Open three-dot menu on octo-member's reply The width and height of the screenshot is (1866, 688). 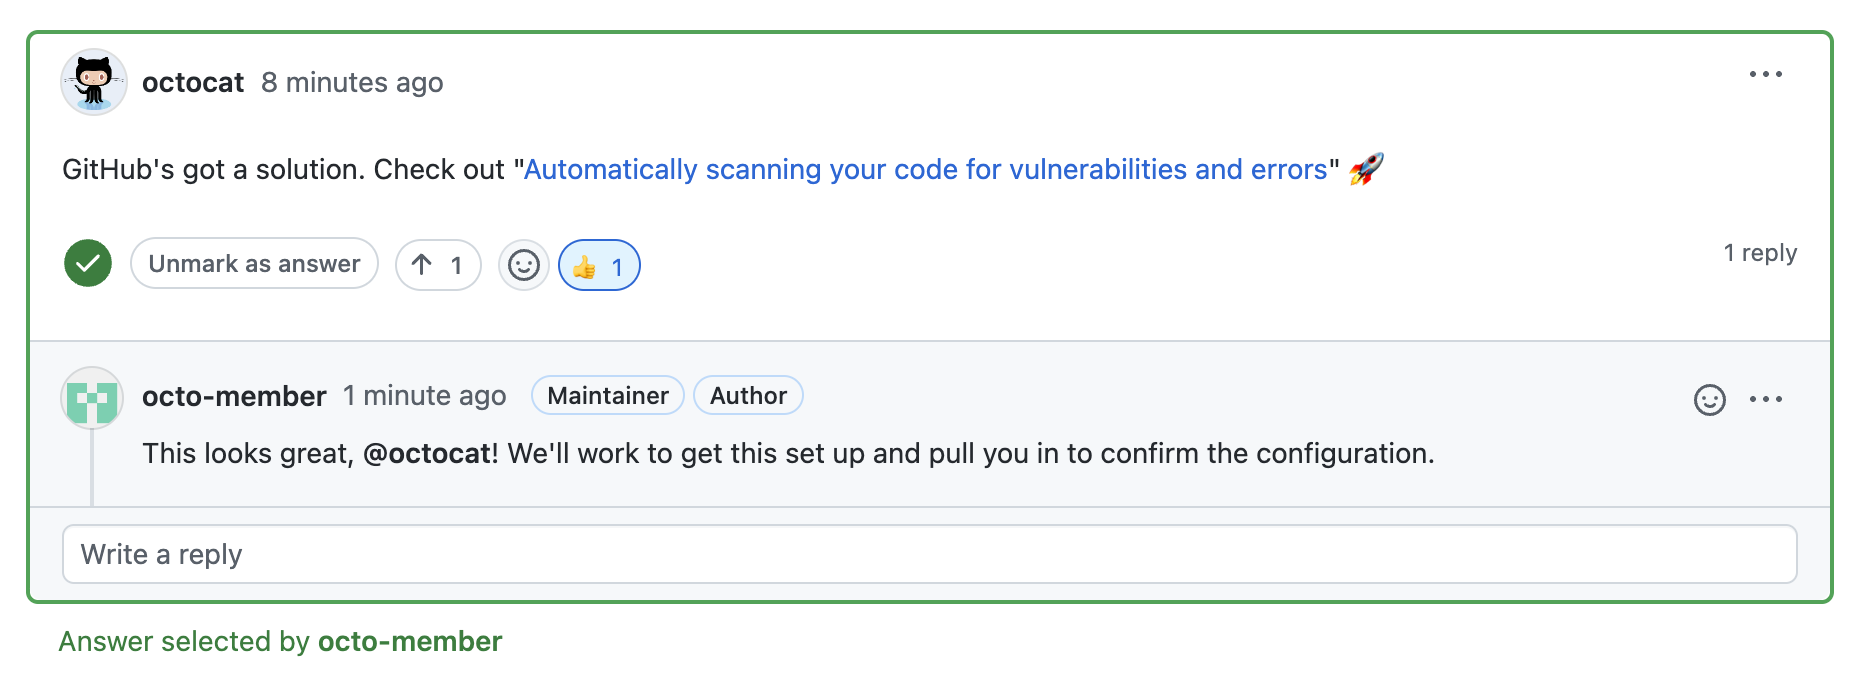[1765, 400]
